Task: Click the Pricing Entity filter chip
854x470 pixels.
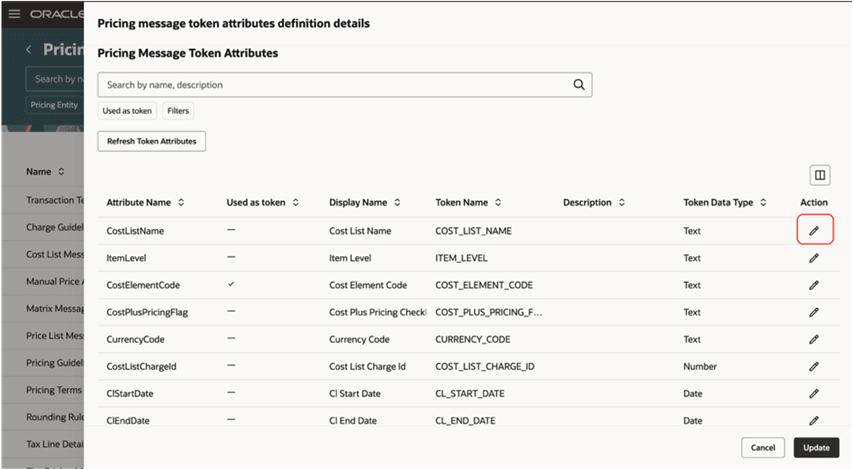Action: (54, 105)
